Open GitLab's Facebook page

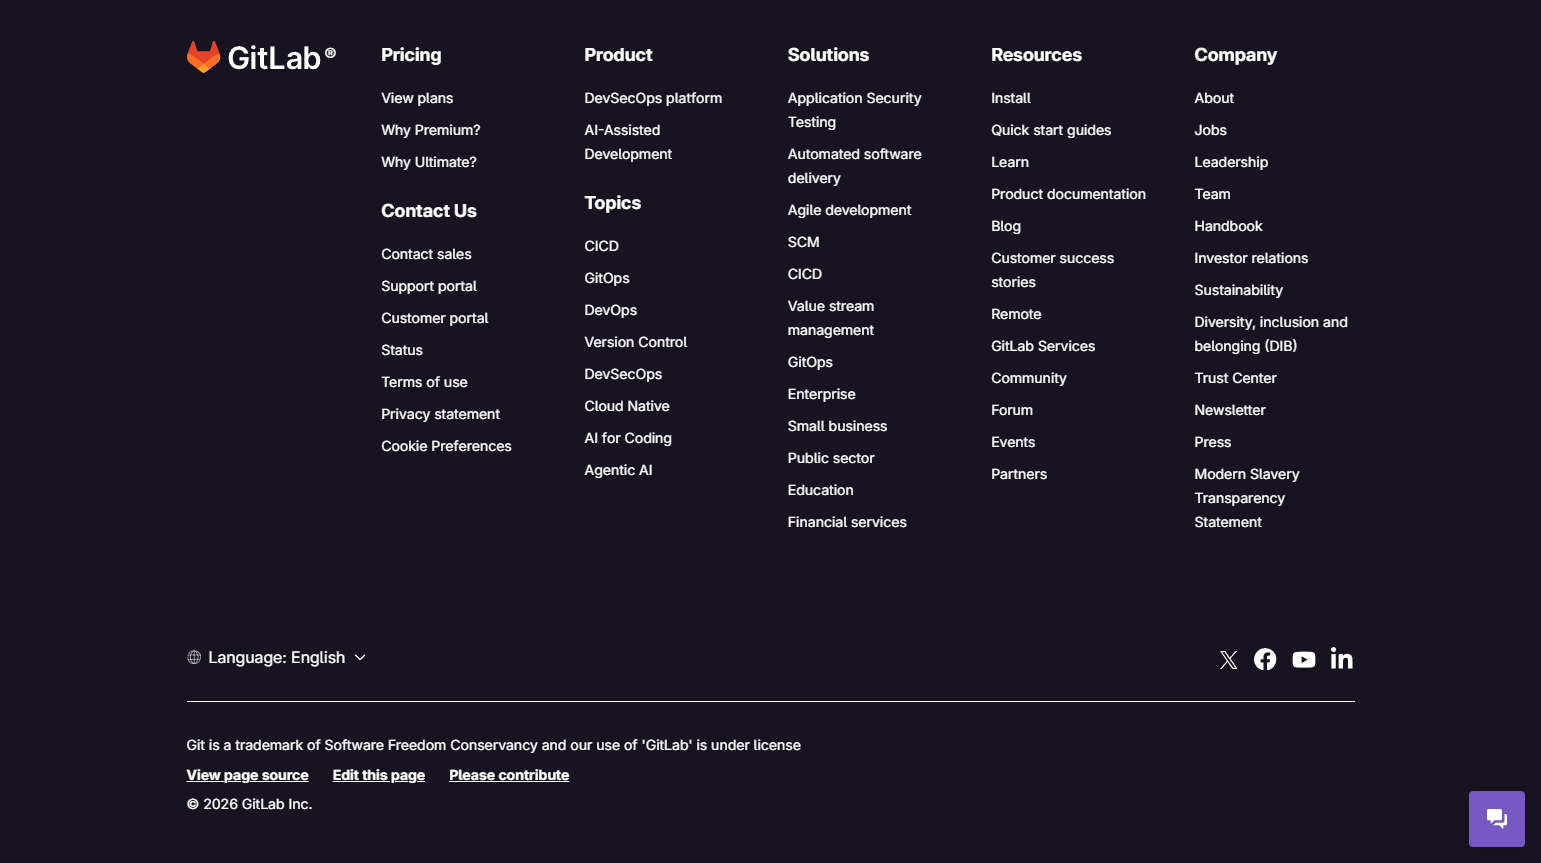click(x=1265, y=659)
